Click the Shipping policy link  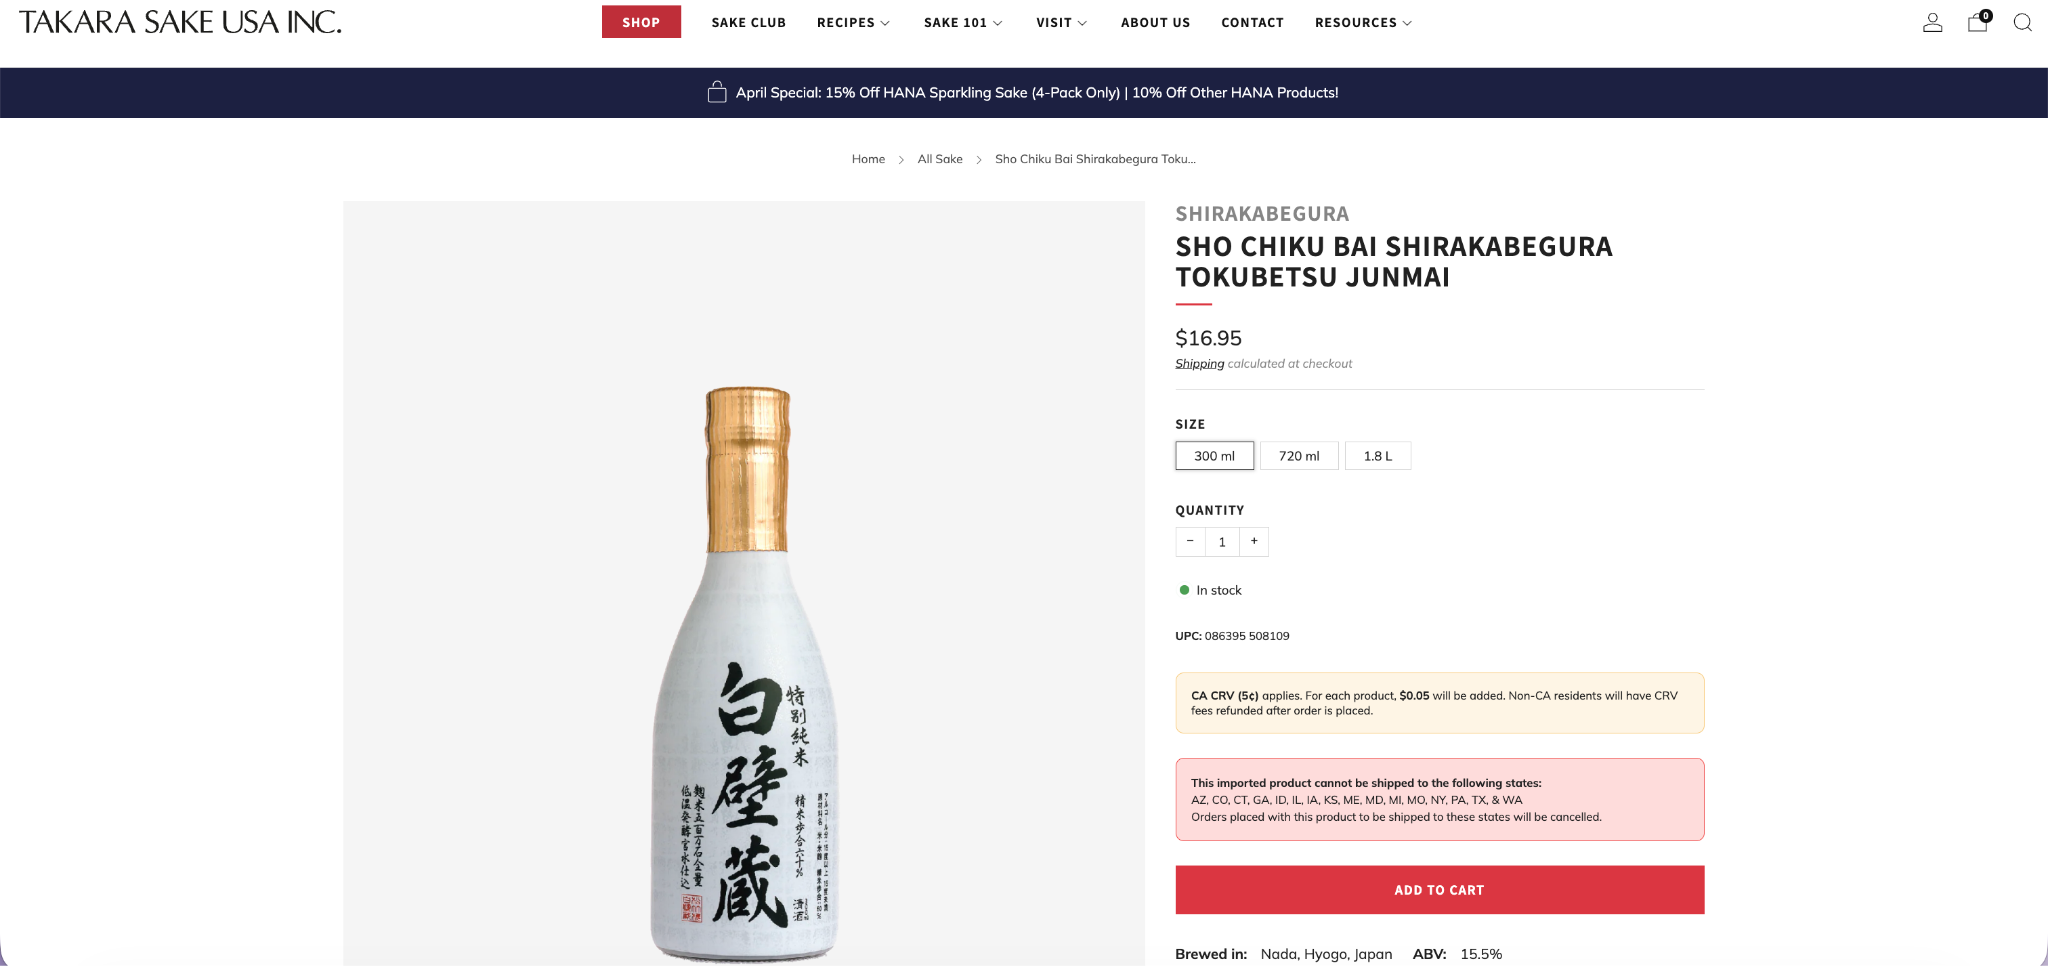1199,364
